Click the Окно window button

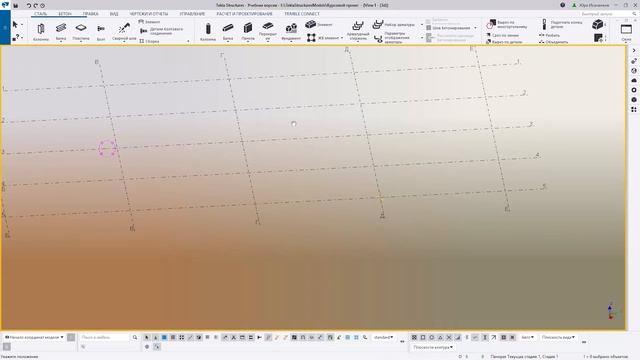pyautogui.click(x=626, y=32)
